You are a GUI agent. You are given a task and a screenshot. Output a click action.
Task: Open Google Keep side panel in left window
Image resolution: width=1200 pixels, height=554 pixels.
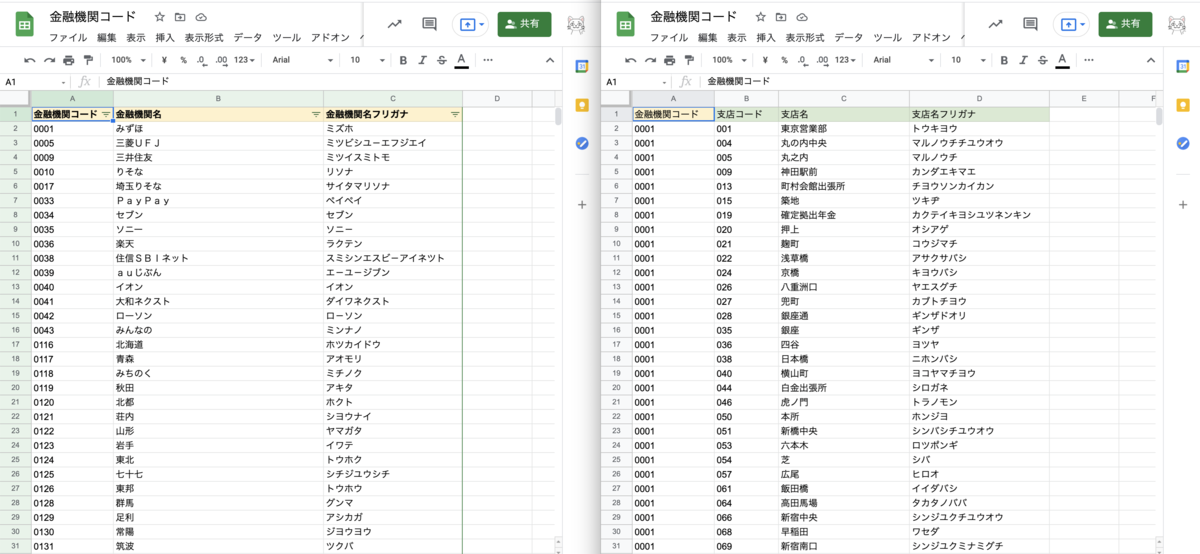tap(582, 105)
